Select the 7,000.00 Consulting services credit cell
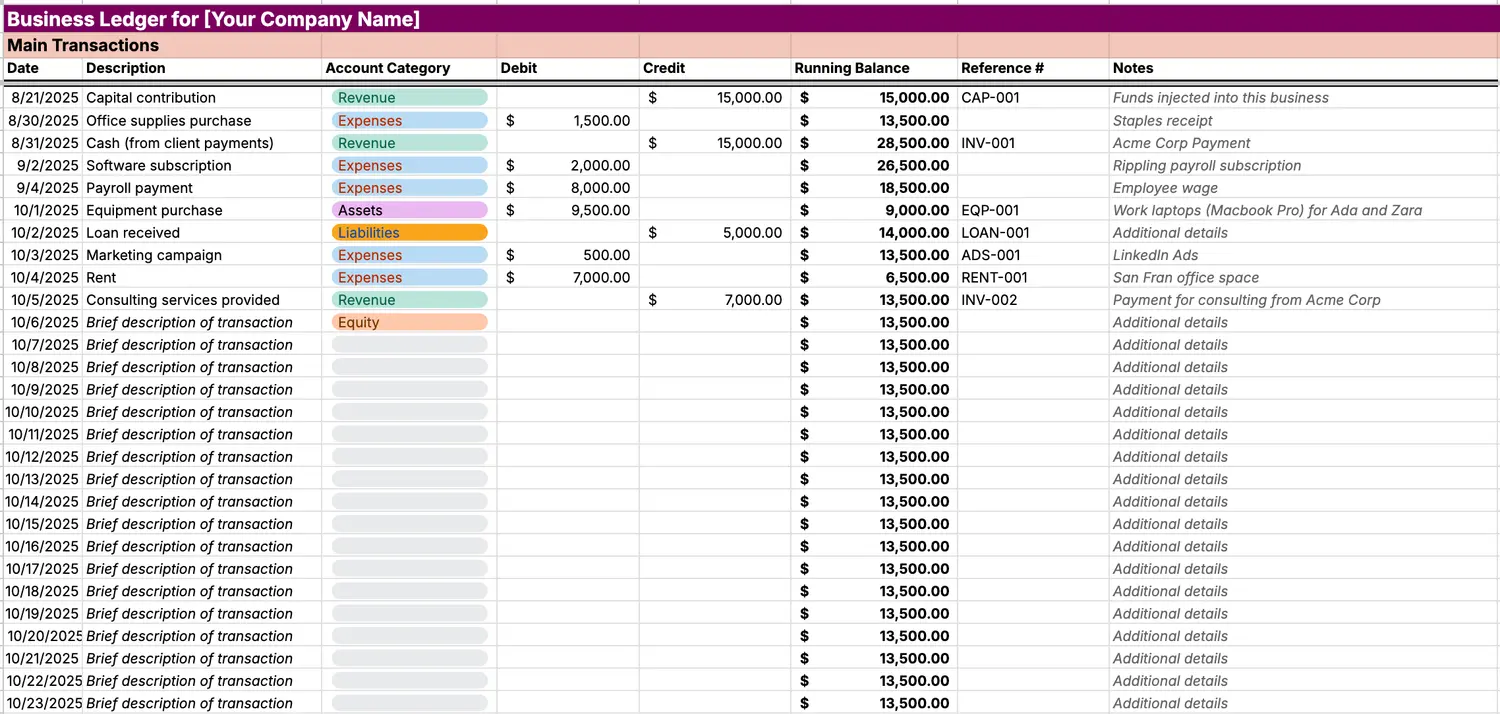 tap(715, 300)
